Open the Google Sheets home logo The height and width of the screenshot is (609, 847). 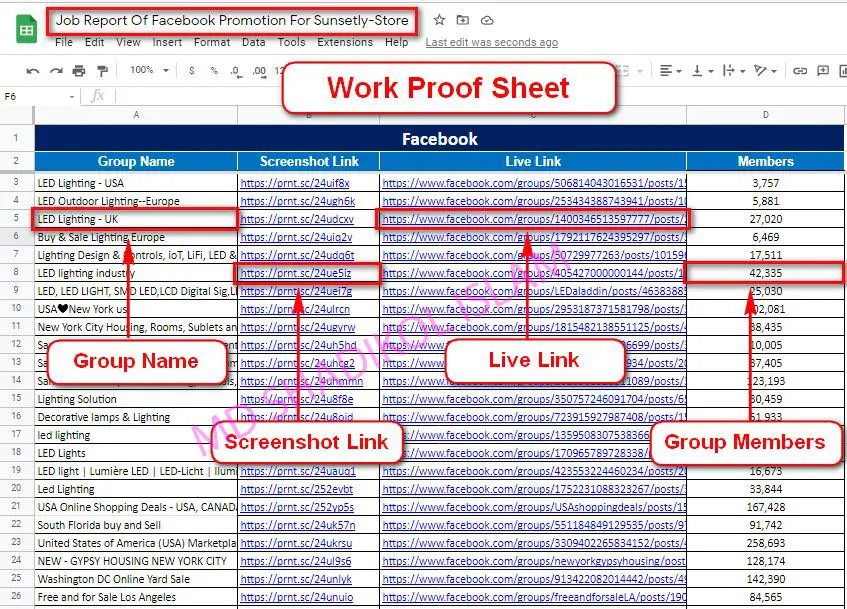(x=26, y=29)
